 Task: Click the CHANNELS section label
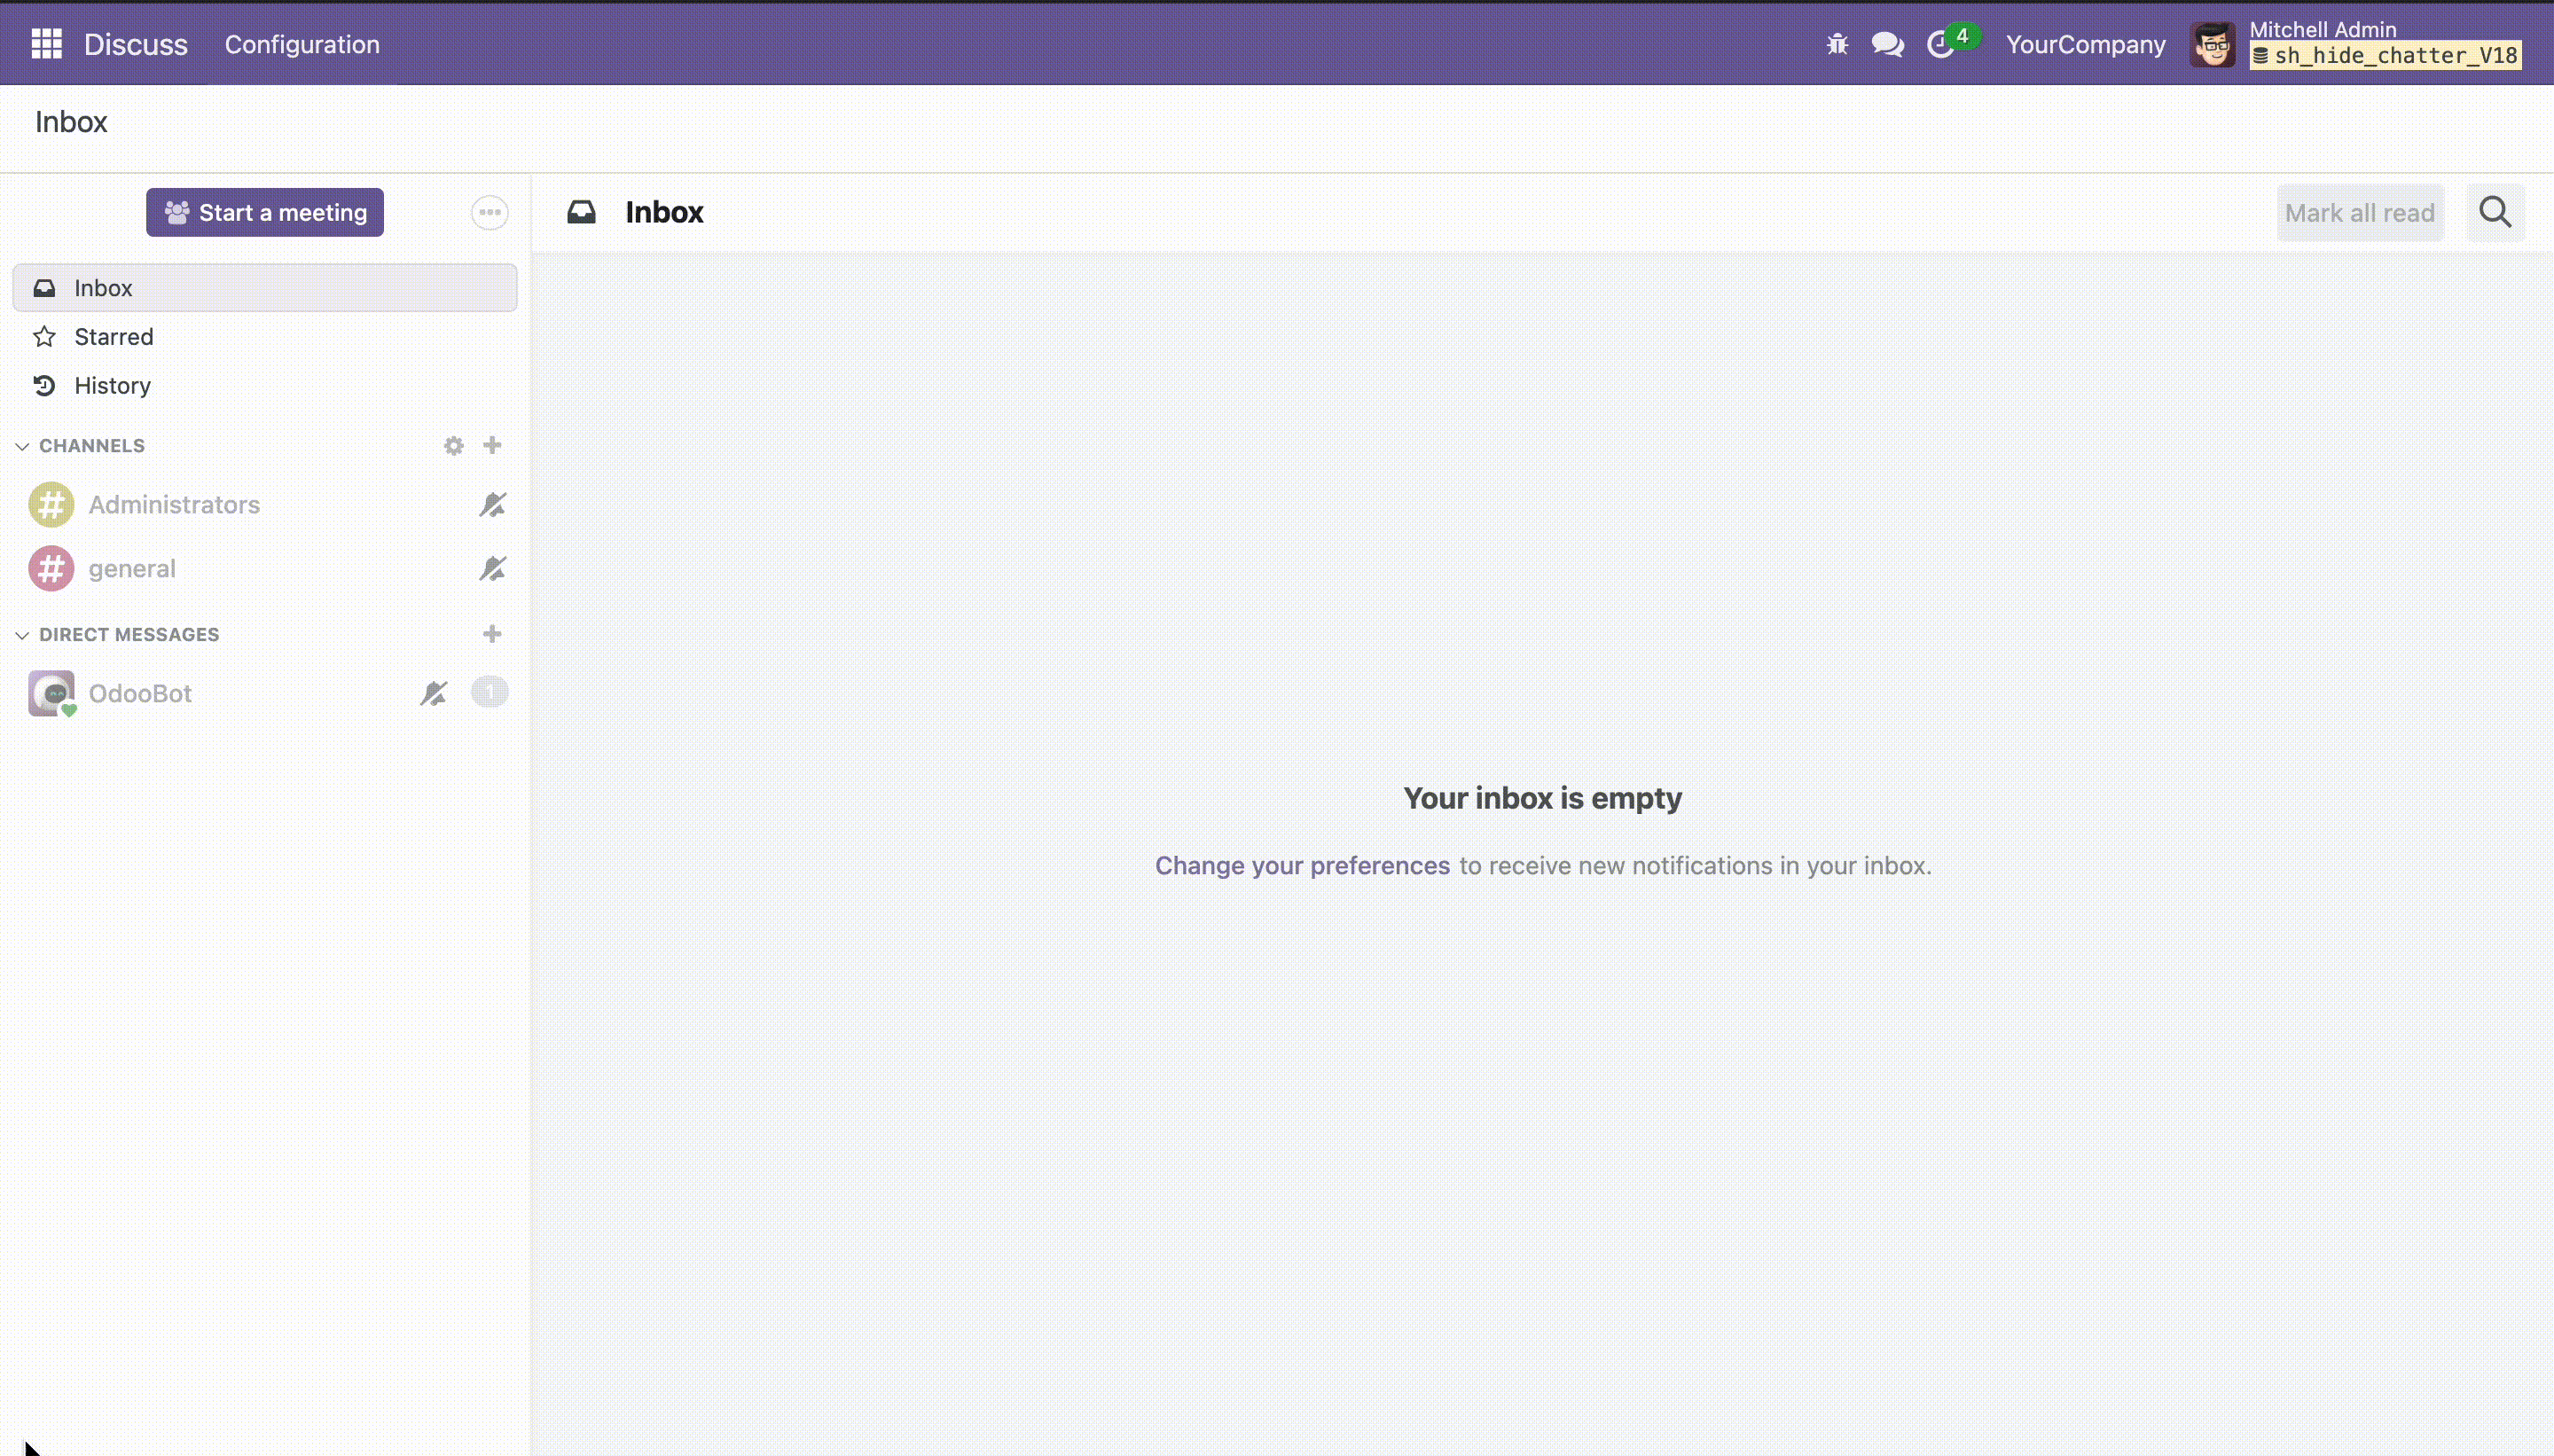point(92,446)
